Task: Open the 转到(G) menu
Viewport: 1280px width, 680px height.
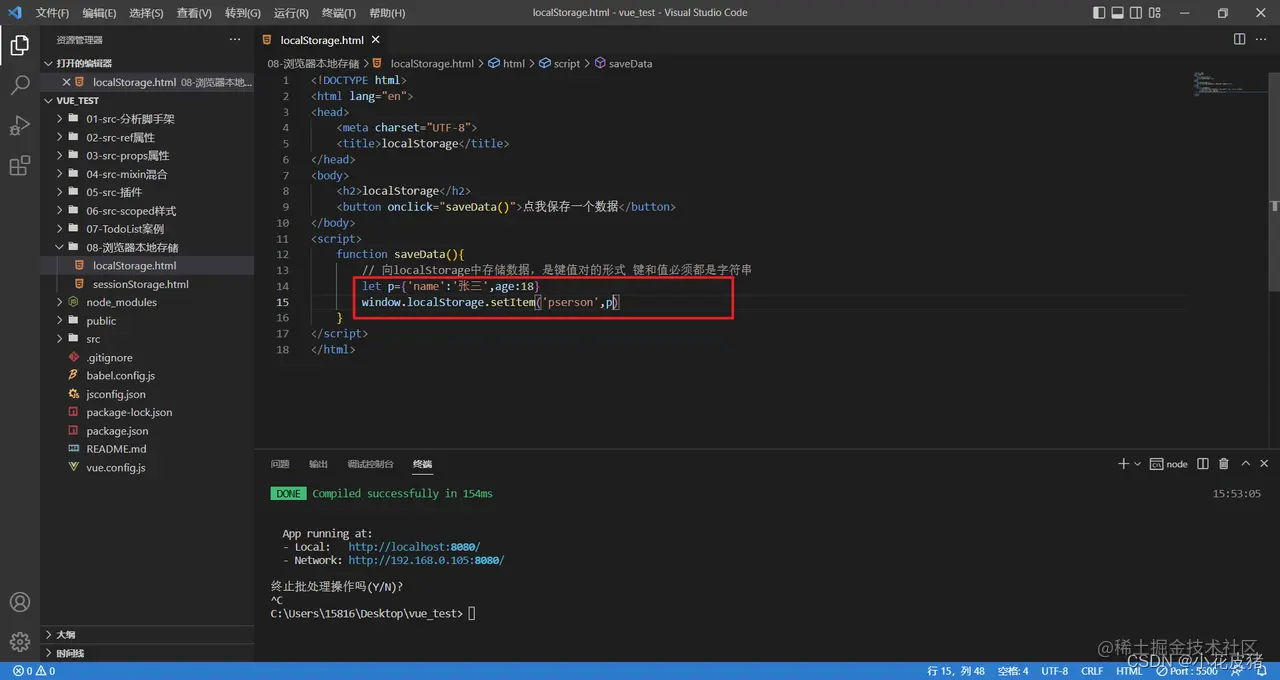Action: pyautogui.click(x=242, y=13)
